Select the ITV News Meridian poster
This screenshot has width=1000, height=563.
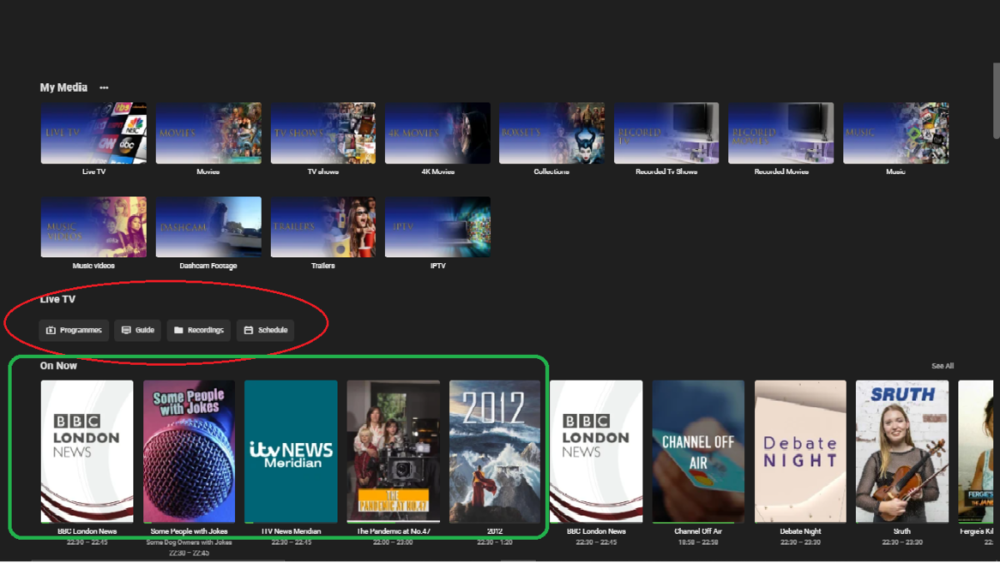click(x=291, y=451)
